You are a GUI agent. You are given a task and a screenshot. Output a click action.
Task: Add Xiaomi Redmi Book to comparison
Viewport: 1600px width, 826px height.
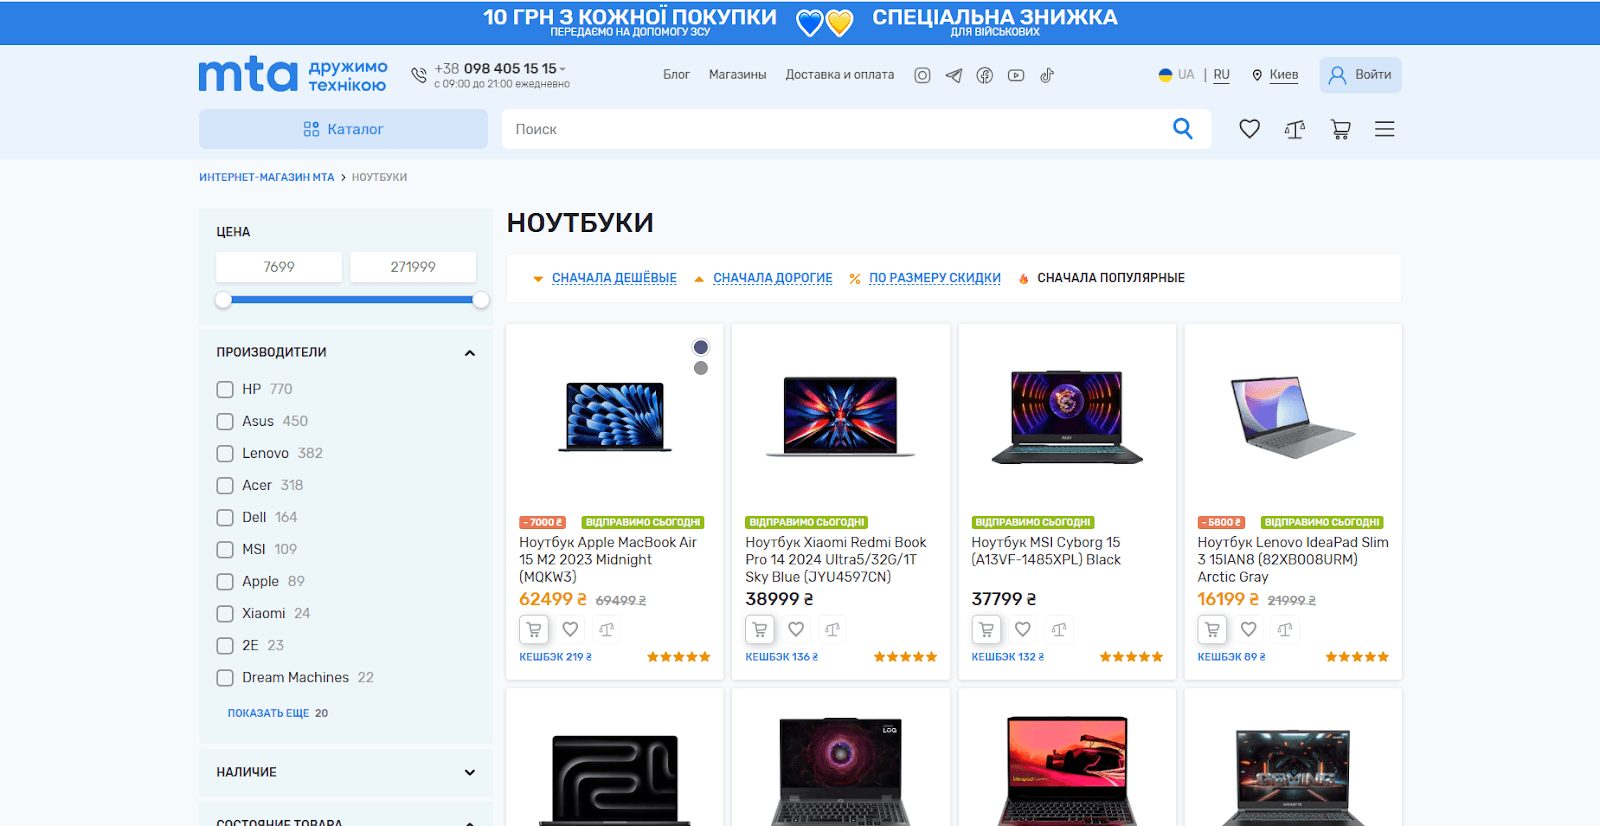pos(833,630)
